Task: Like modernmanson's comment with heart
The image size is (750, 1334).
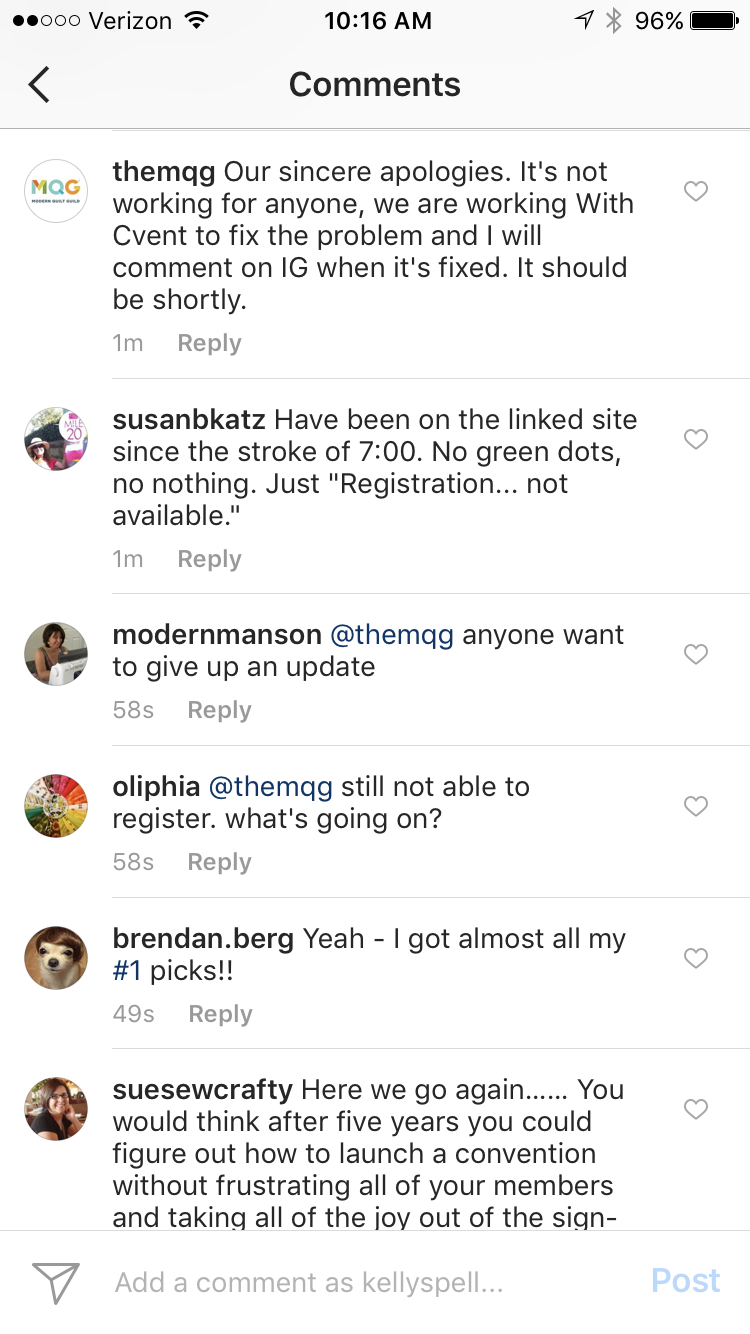Action: coord(696,654)
